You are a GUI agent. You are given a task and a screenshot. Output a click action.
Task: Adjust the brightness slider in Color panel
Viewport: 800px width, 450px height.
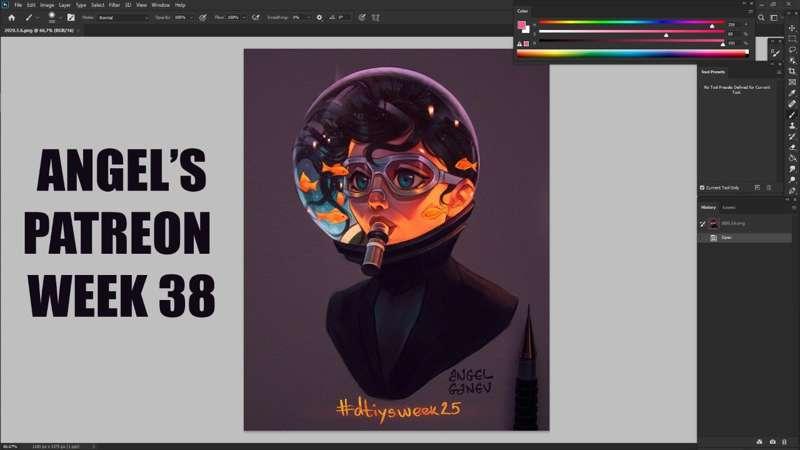[632, 43]
